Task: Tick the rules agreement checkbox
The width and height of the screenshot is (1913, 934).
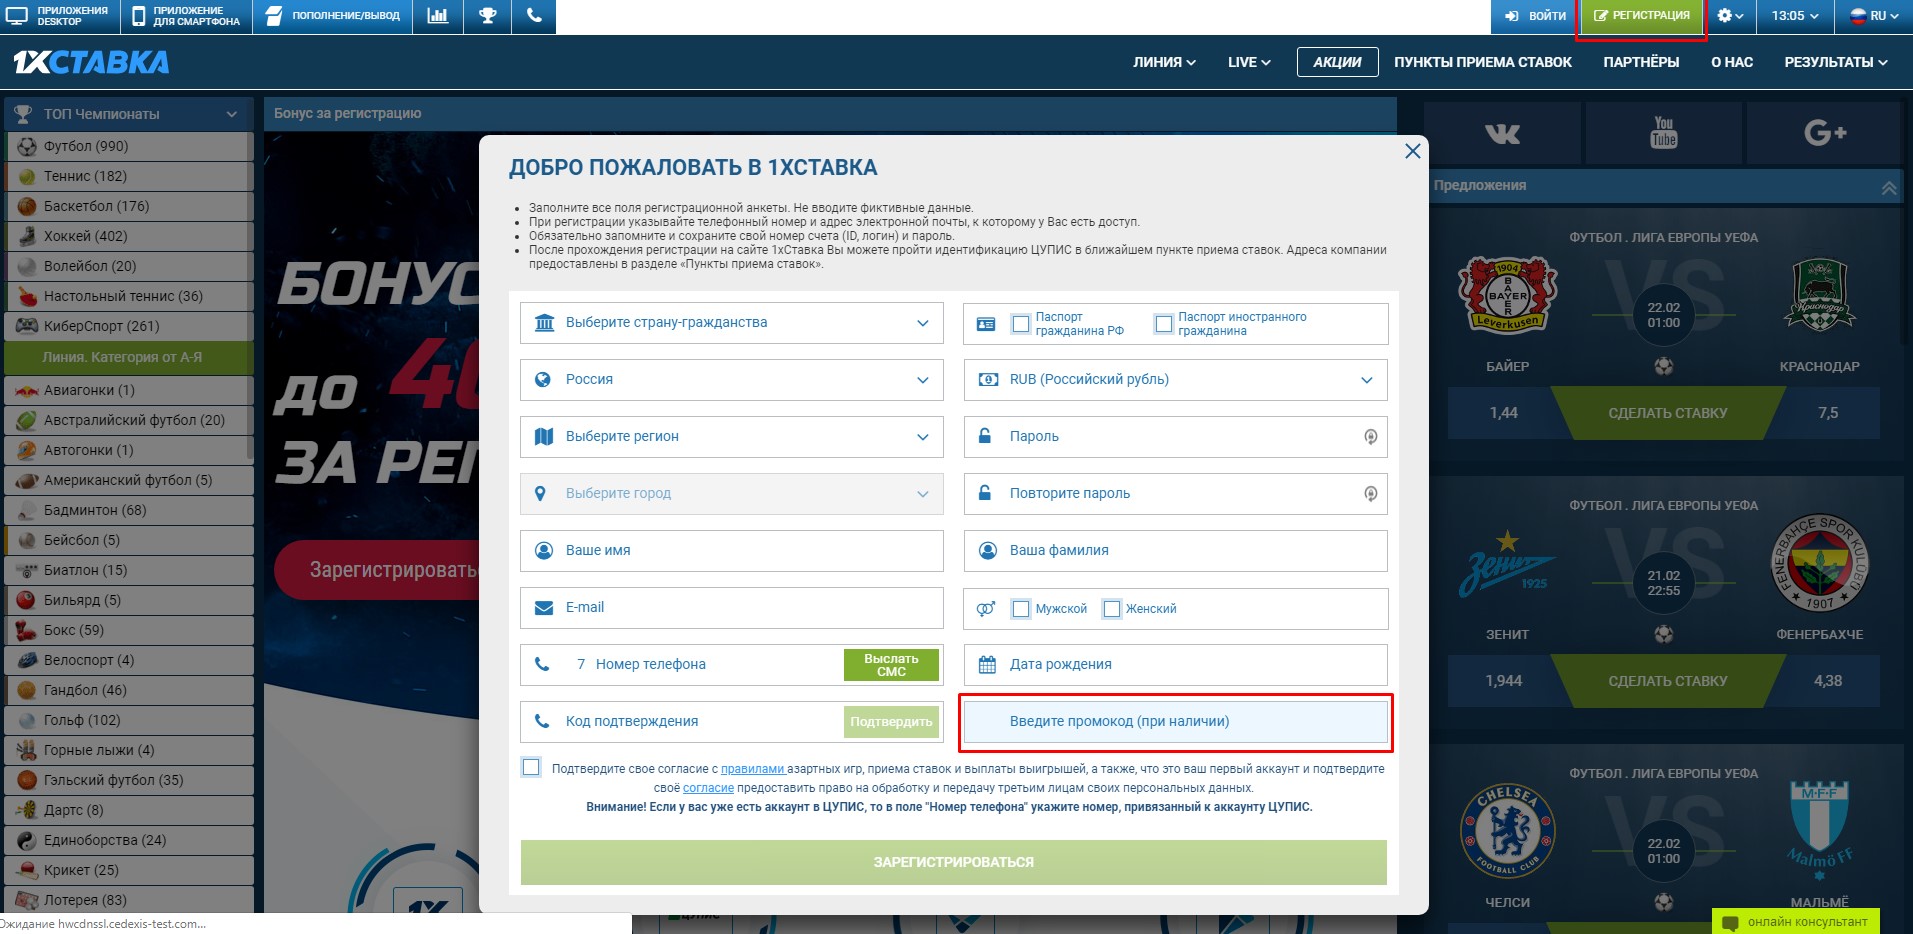Action: pyautogui.click(x=531, y=768)
